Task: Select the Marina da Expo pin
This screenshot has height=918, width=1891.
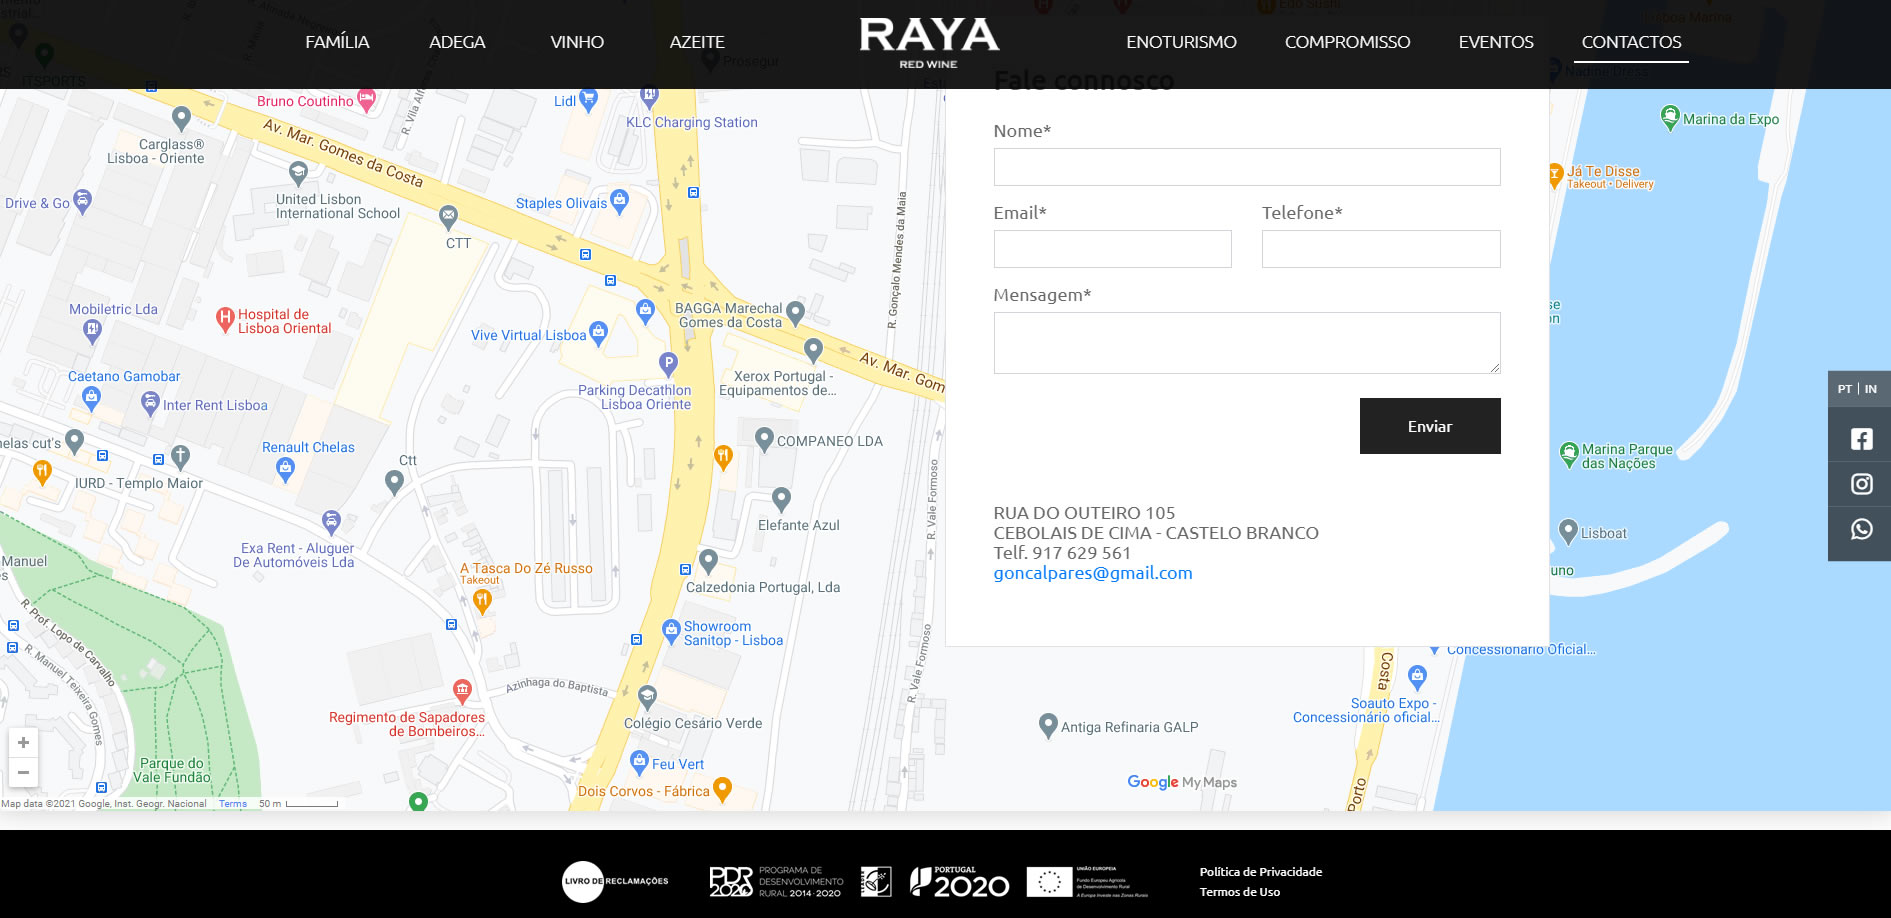Action: [1669, 118]
